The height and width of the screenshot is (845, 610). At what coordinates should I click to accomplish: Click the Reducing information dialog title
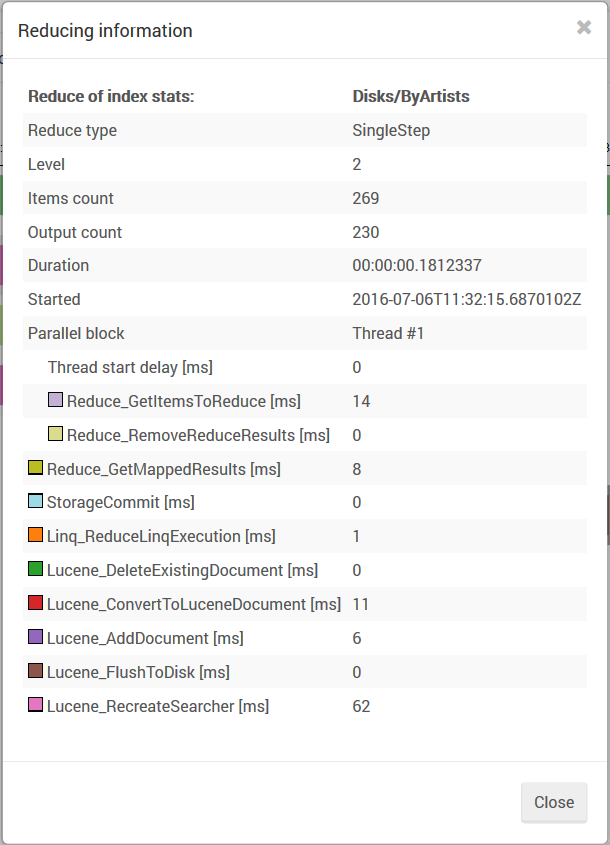(105, 31)
